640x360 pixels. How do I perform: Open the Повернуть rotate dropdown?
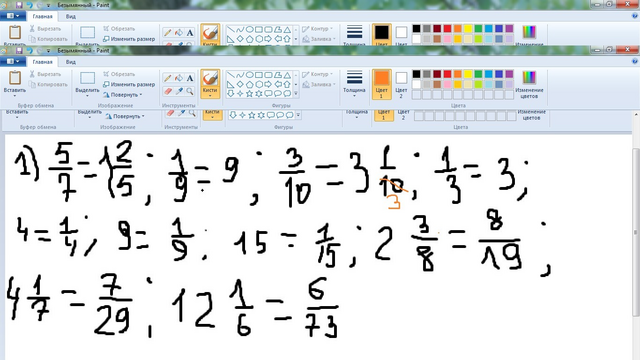(122, 95)
